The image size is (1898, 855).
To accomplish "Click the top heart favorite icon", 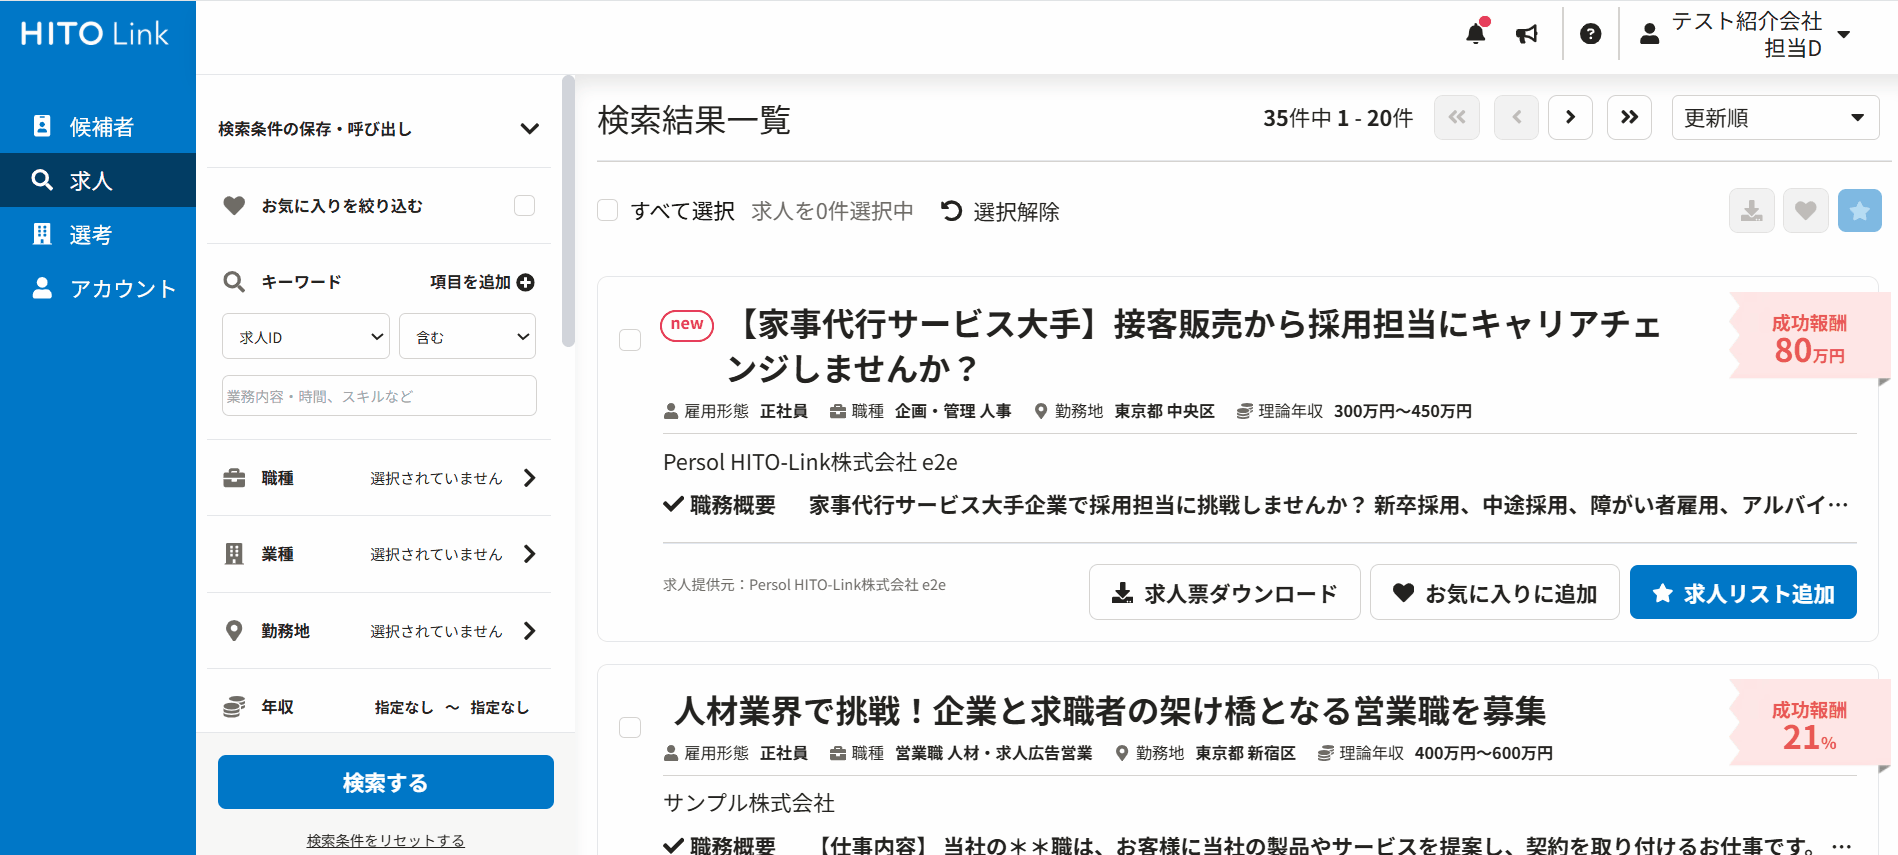I will tap(1806, 211).
